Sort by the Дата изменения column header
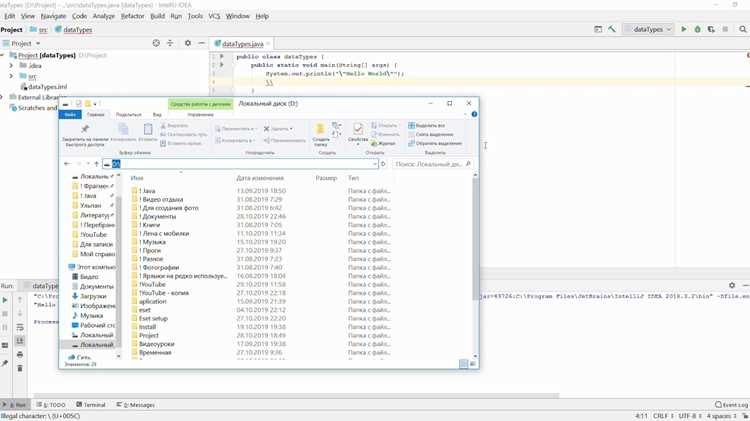 click(260, 178)
